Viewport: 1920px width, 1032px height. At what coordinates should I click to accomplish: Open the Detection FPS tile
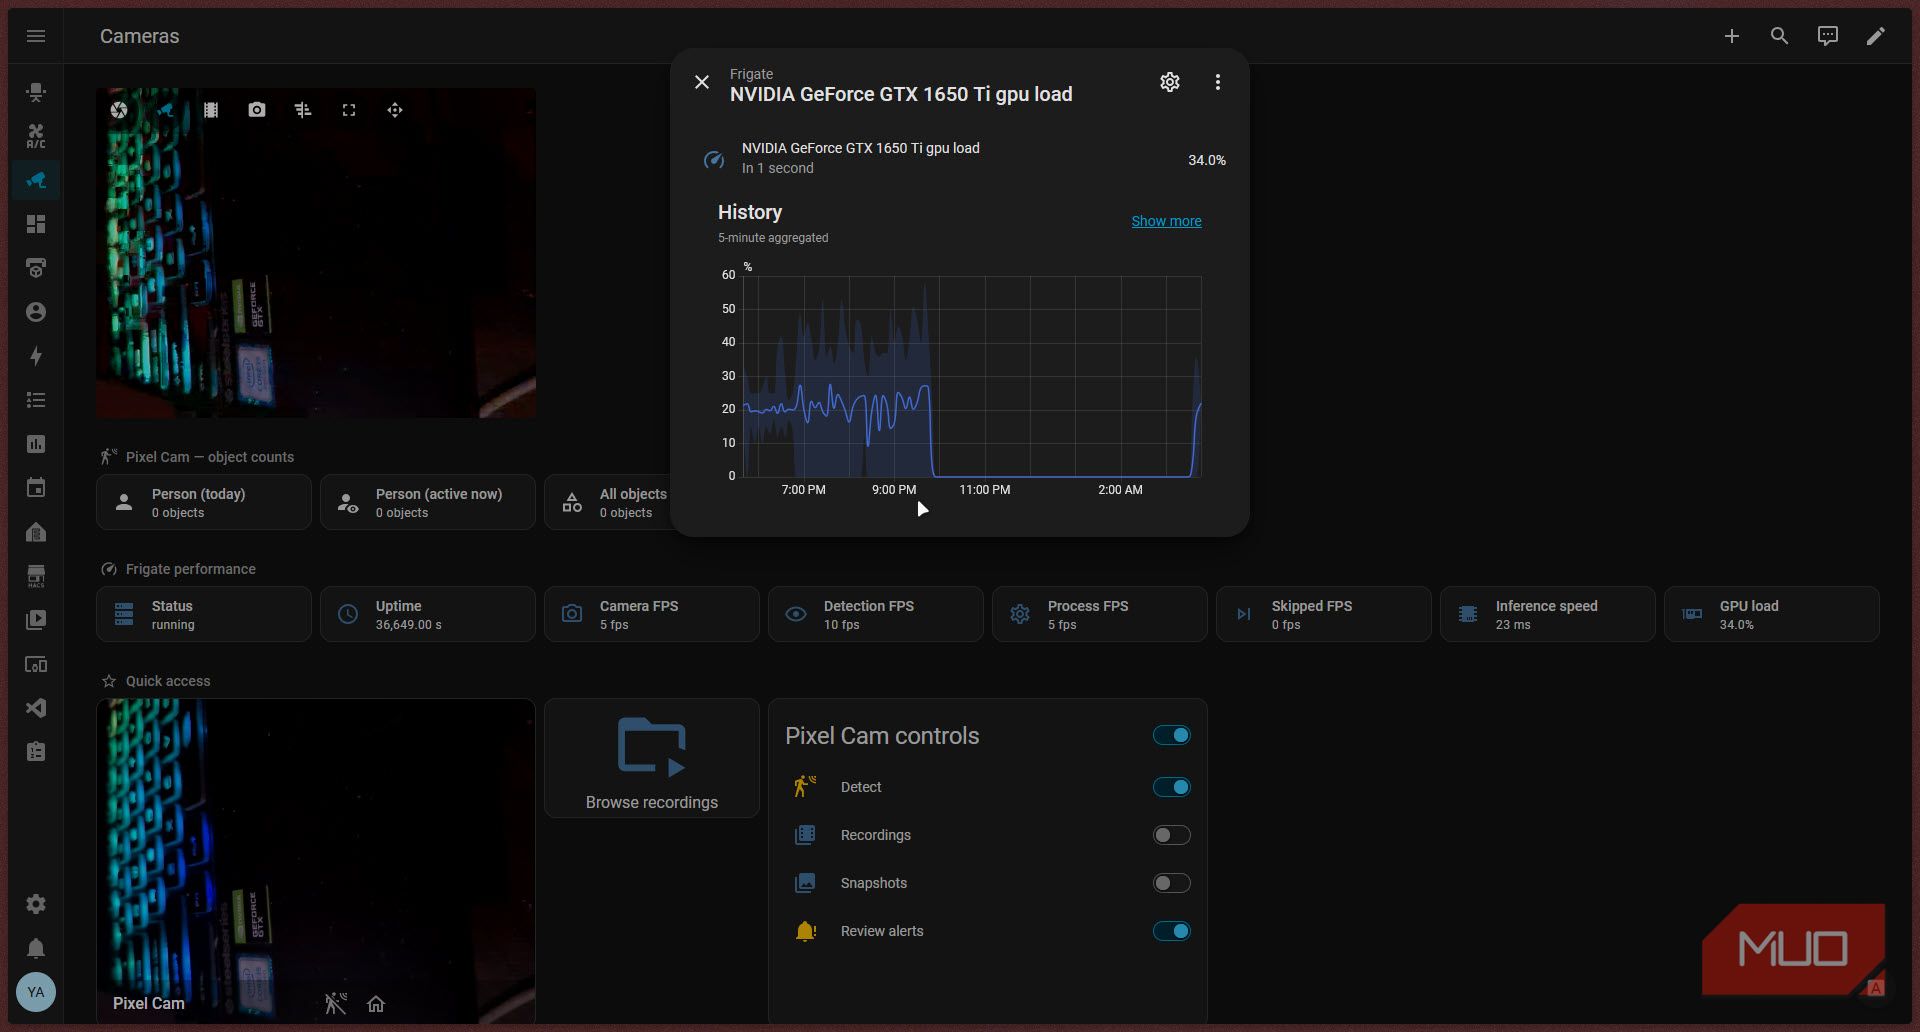point(876,614)
